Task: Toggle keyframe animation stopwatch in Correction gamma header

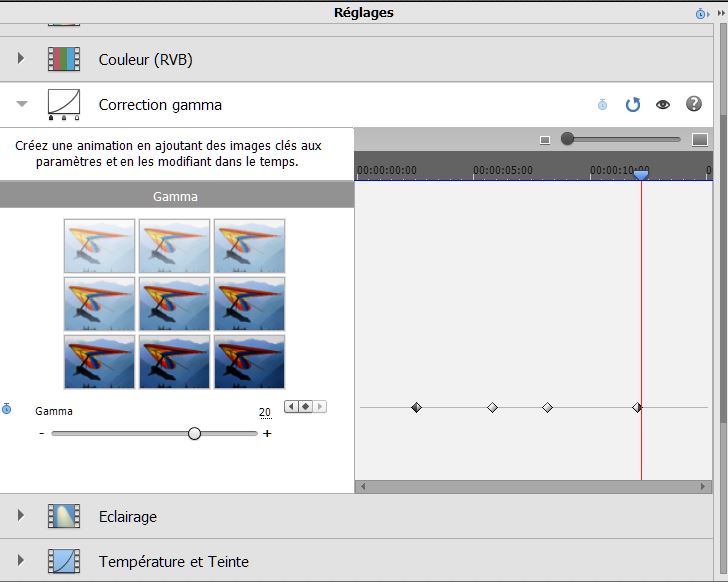Action: coord(602,105)
